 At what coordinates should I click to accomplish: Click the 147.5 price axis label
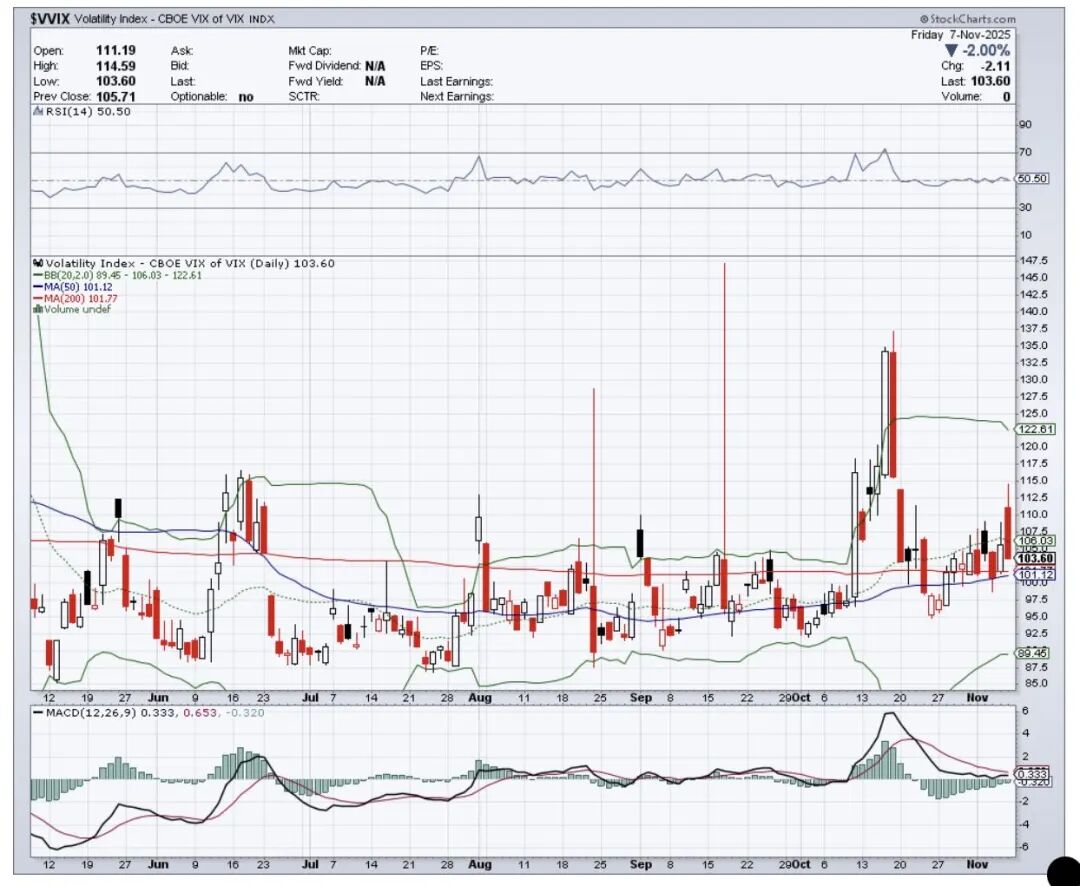pyautogui.click(x=1035, y=260)
